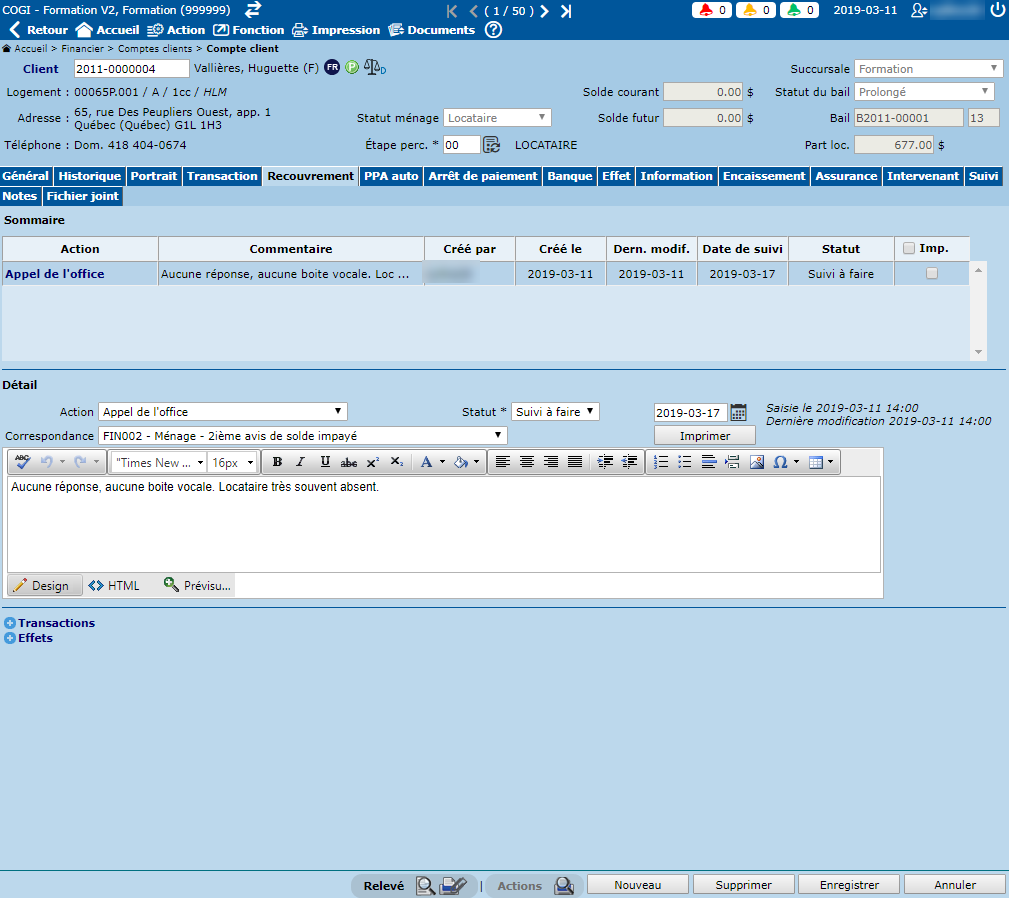The image size is (1009, 898).
Task: Click the Enregistrer button
Action: (849, 885)
